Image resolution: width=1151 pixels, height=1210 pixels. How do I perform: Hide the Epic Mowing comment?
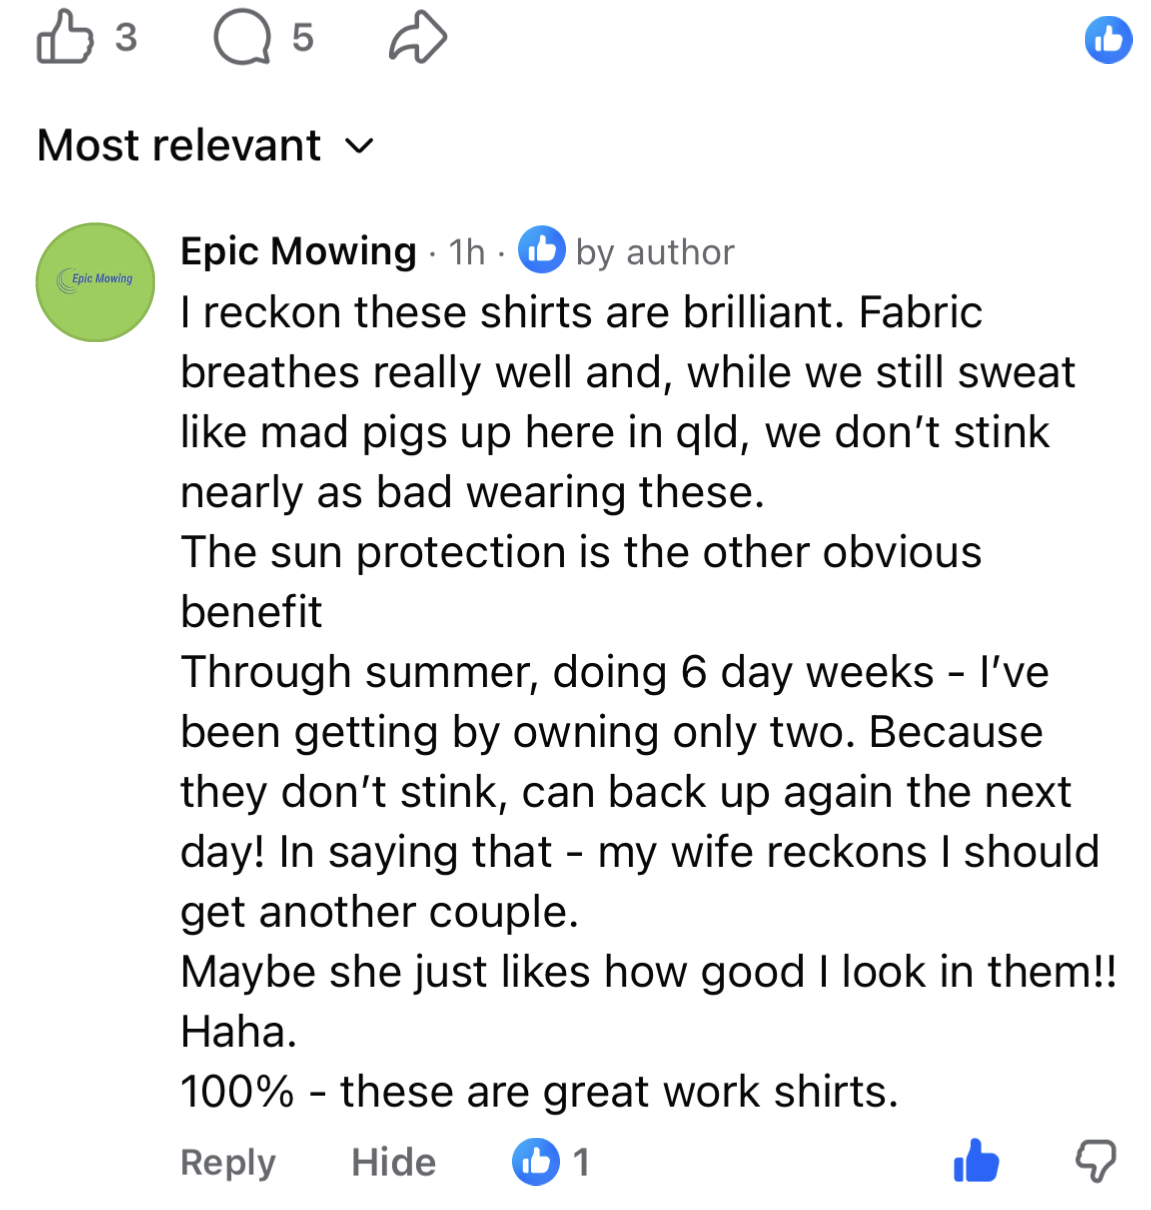pyautogui.click(x=393, y=1162)
